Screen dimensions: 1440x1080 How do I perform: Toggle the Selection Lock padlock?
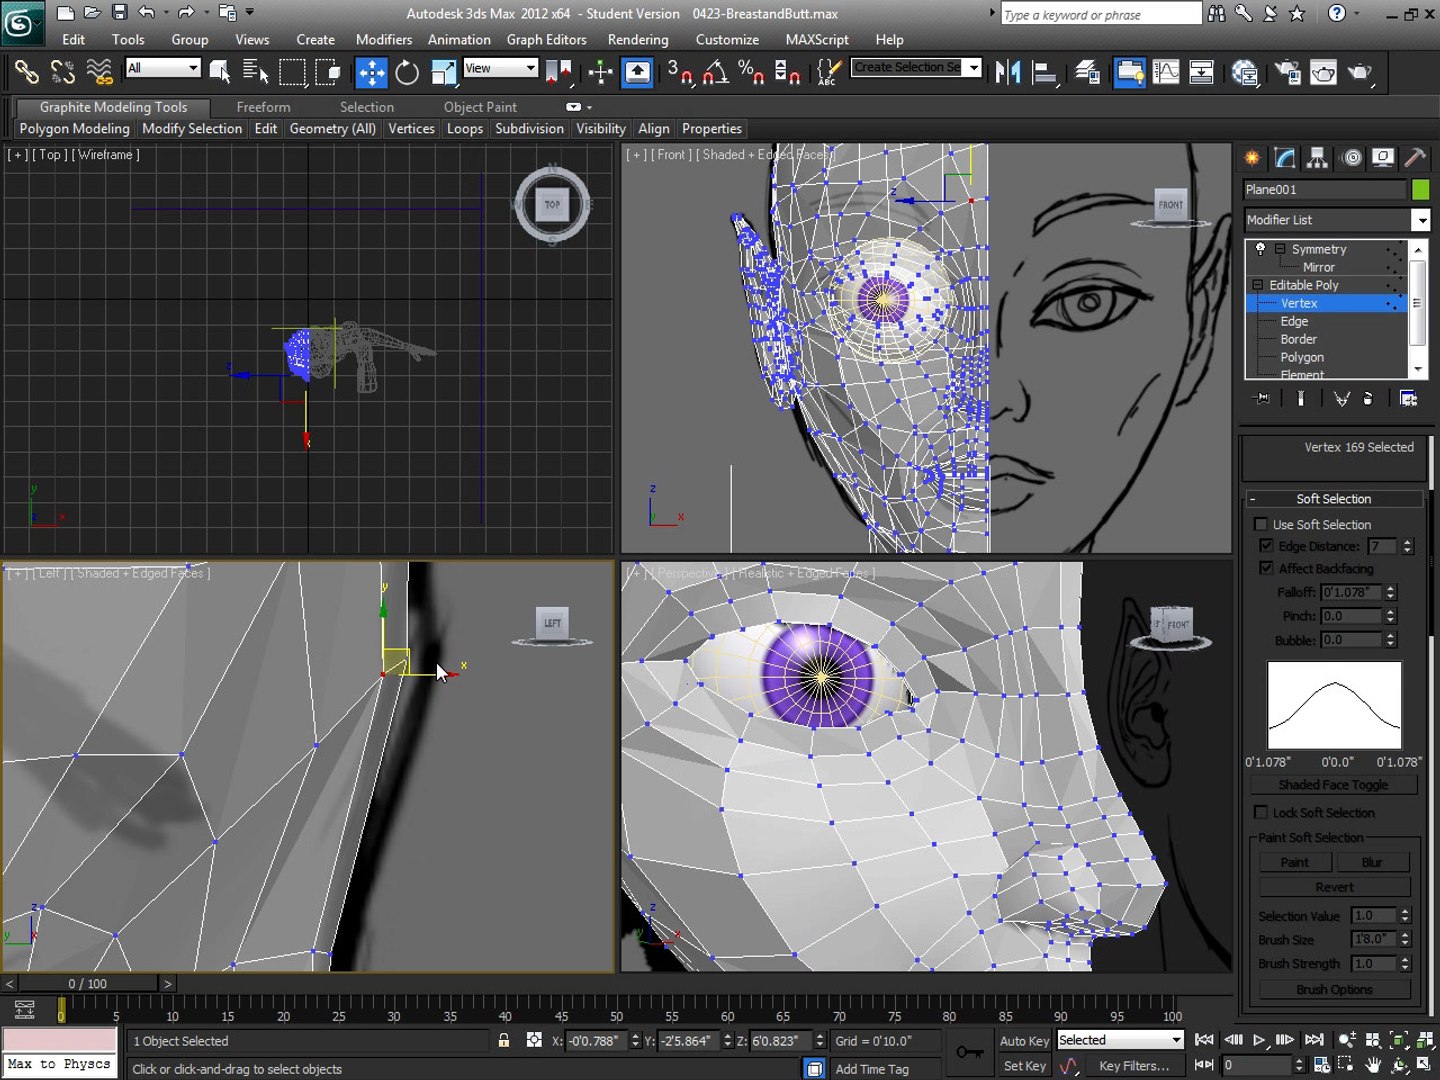point(504,1040)
